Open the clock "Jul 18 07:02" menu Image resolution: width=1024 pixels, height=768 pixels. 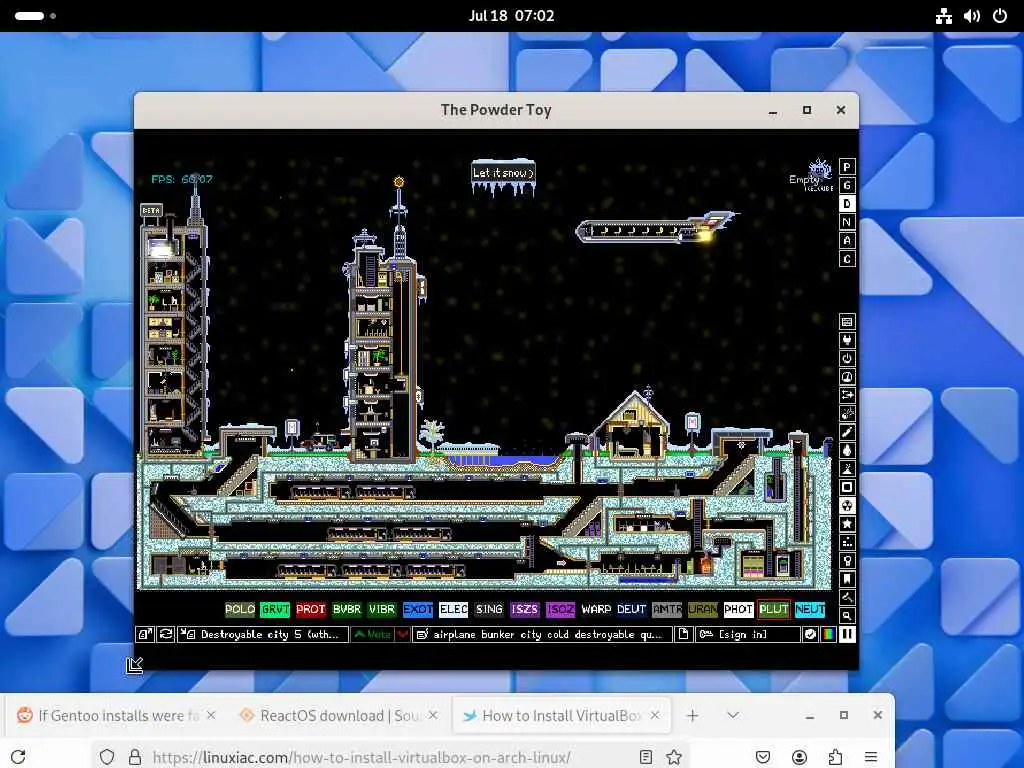click(x=511, y=16)
